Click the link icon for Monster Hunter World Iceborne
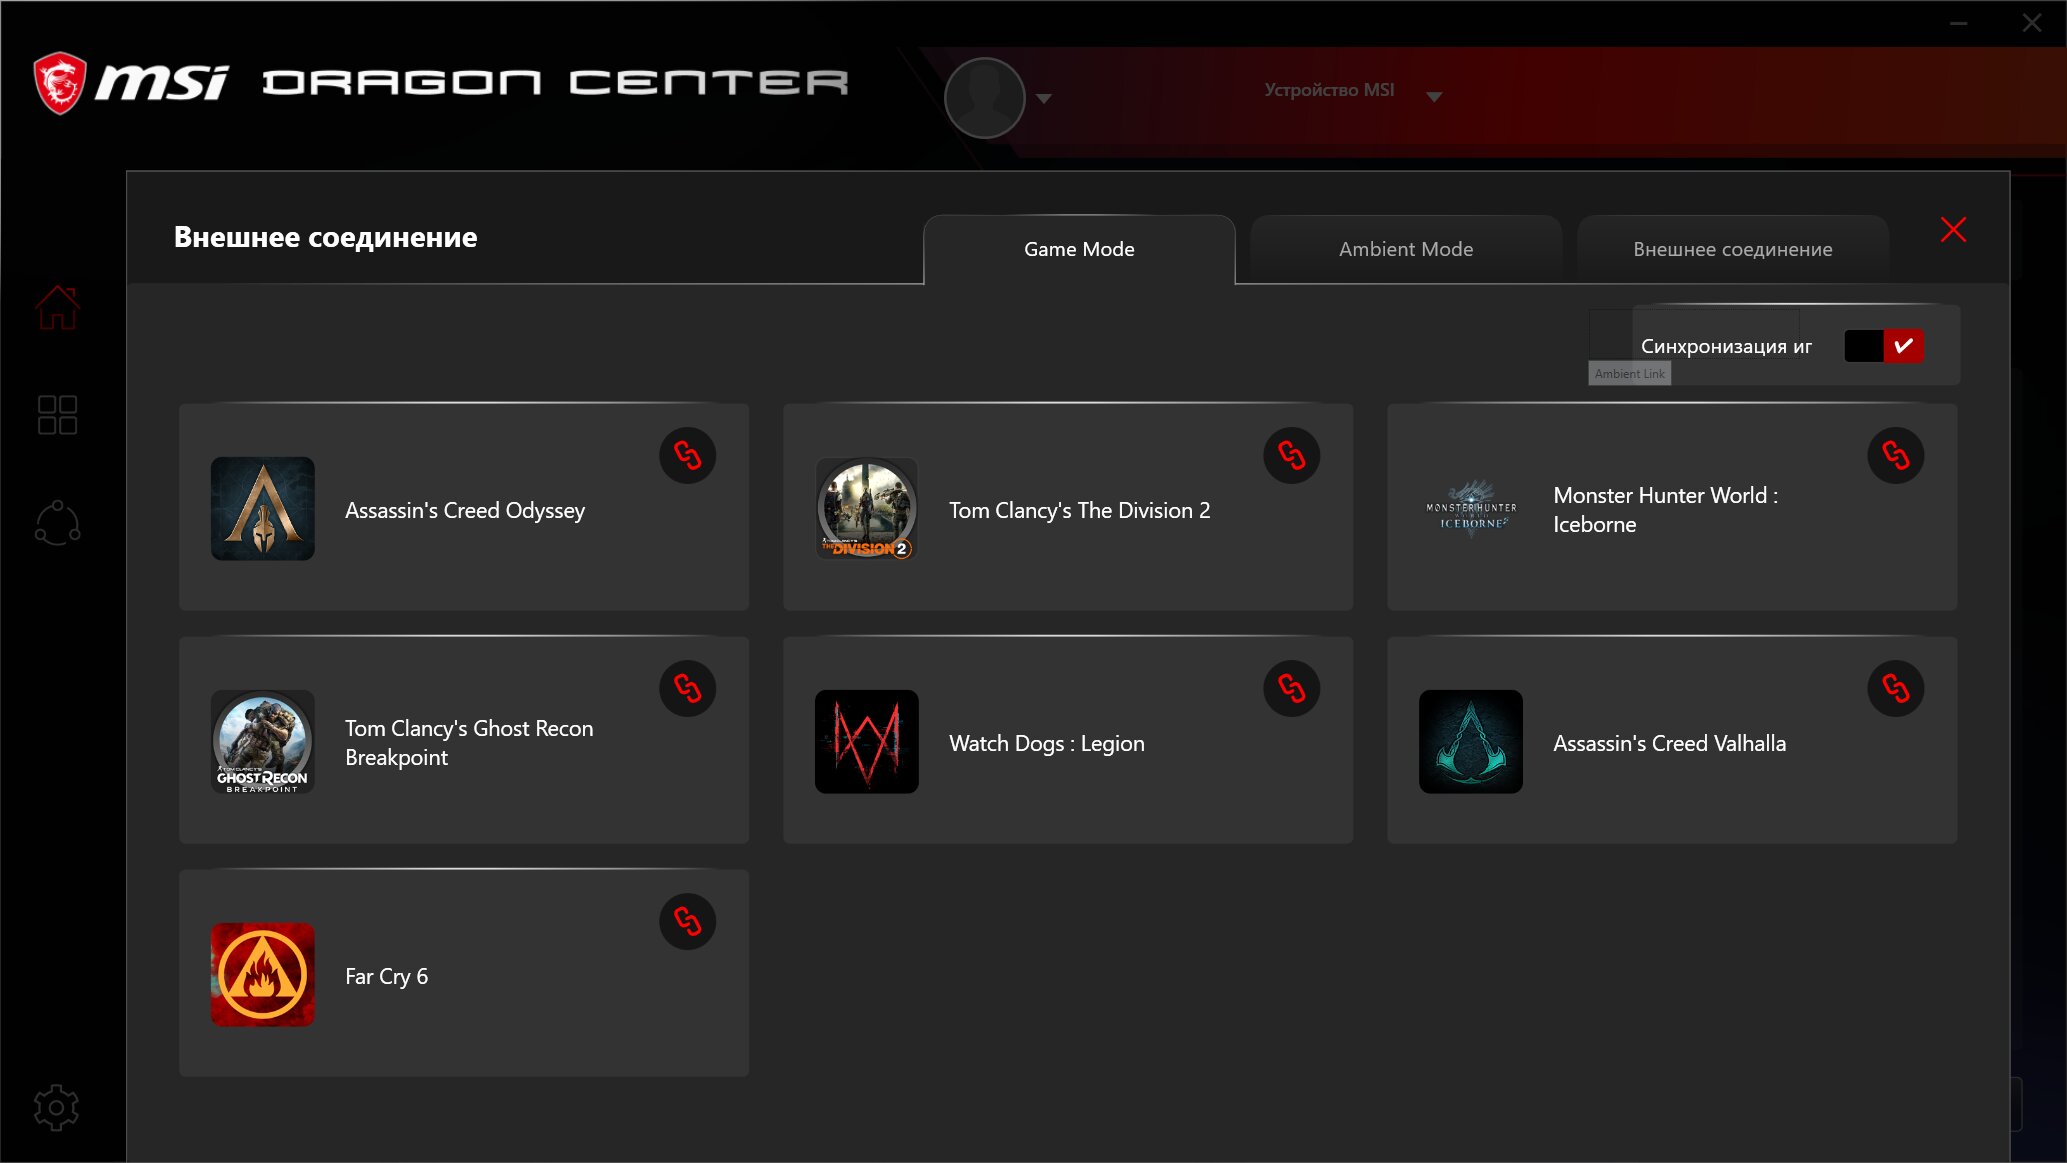This screenshot has width=2067, height=1163. tap(1895, 456)
